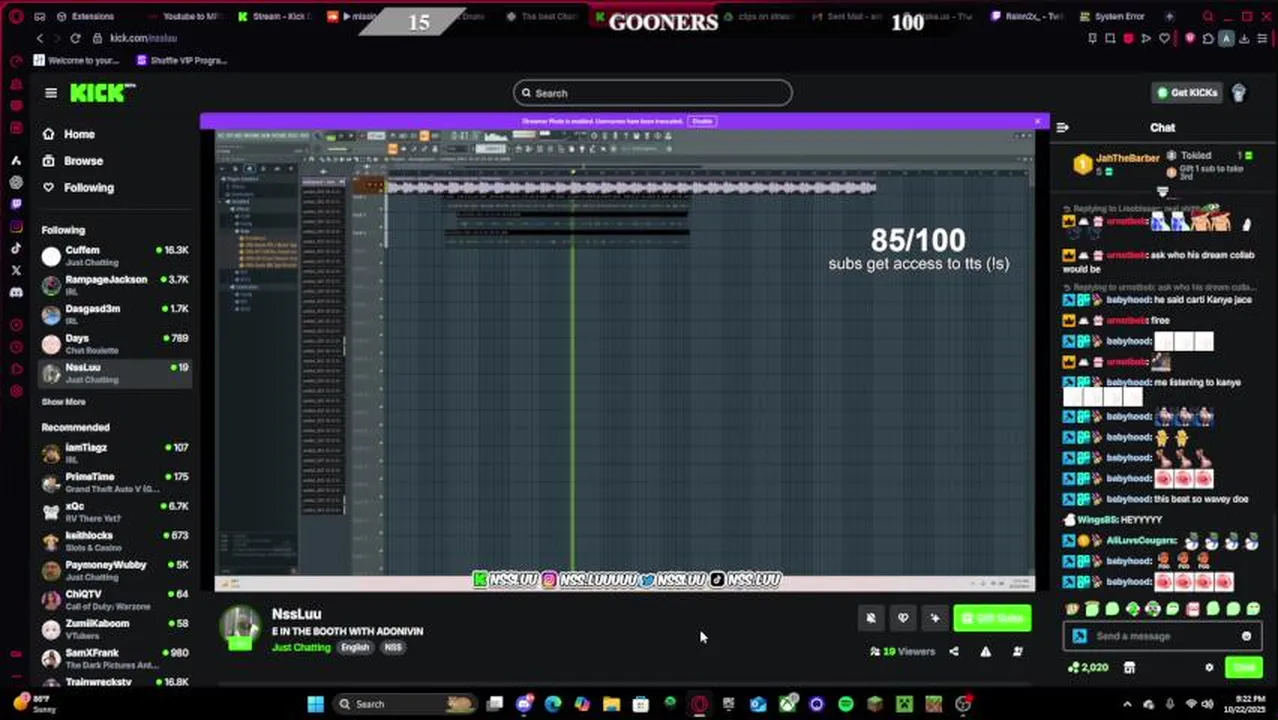
Task: Select NssLuu channel in sidebar
Action: (114, 373)
